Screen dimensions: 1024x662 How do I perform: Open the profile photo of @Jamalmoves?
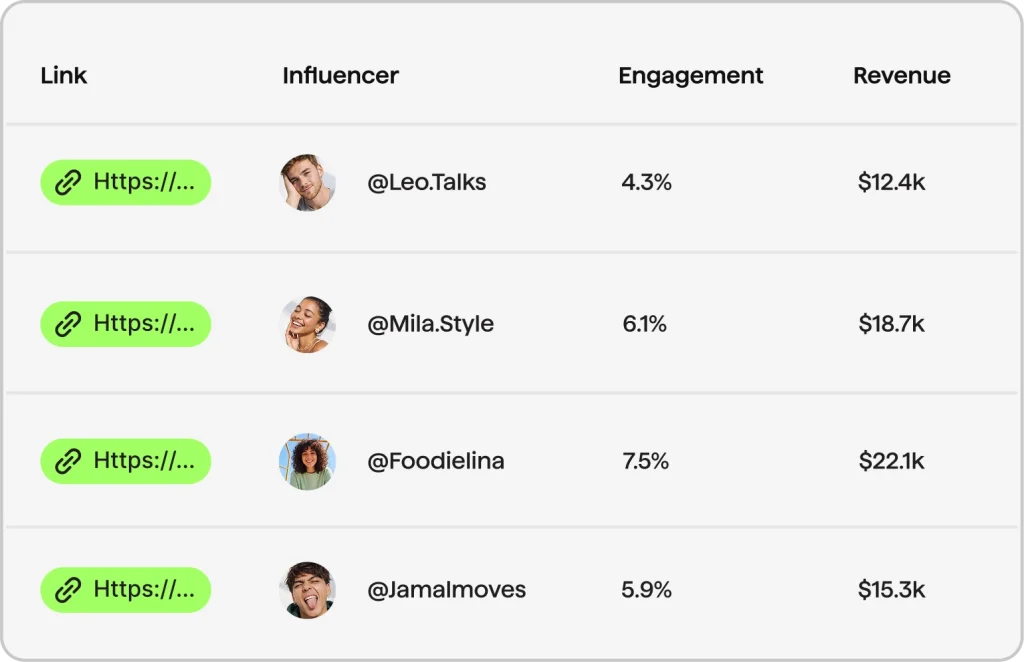(307, 590)
